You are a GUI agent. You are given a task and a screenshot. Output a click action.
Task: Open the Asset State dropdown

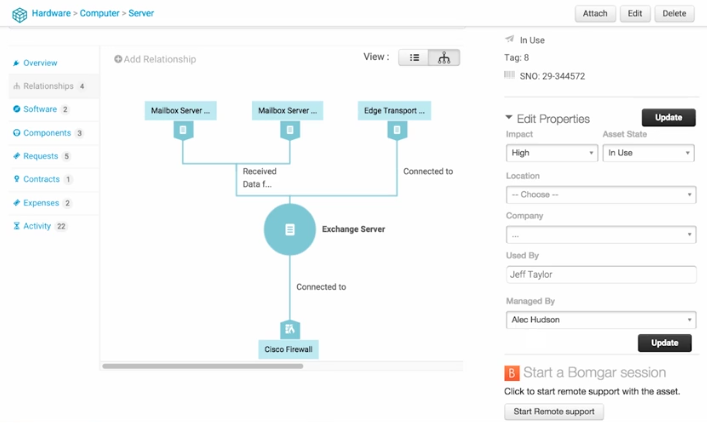648,153
